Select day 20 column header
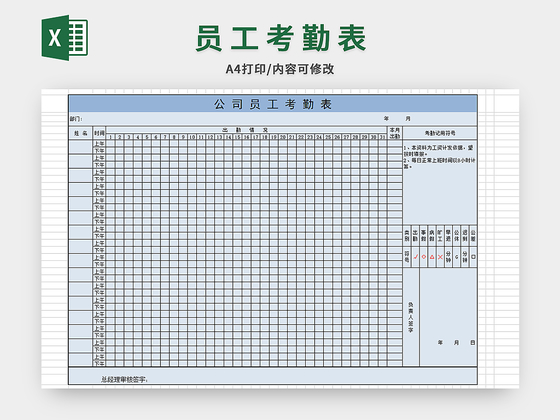The image size is (560, 420). pyautogui.click(x=283, y=137)
